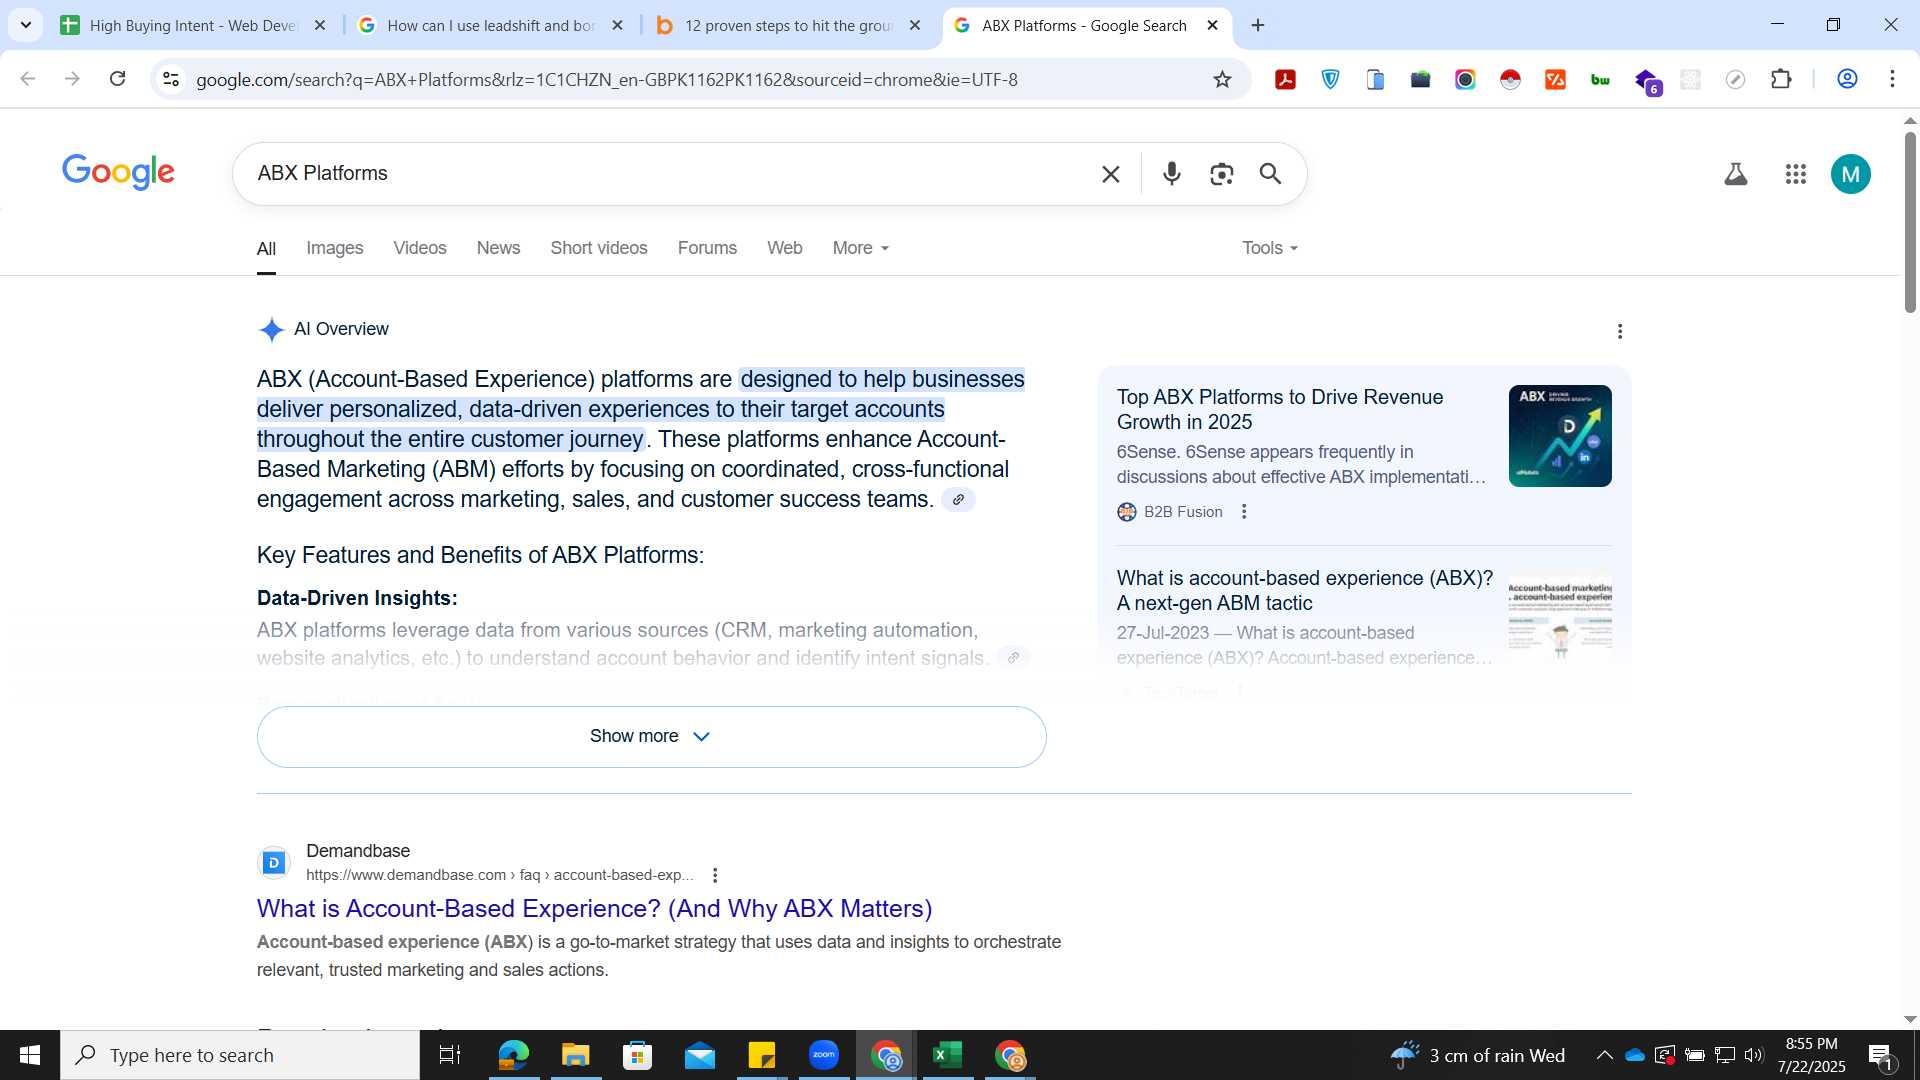This screenshot has width=1920, height=1080.
Task: Open new browser tab
Action: click(x=1258, y=26)
